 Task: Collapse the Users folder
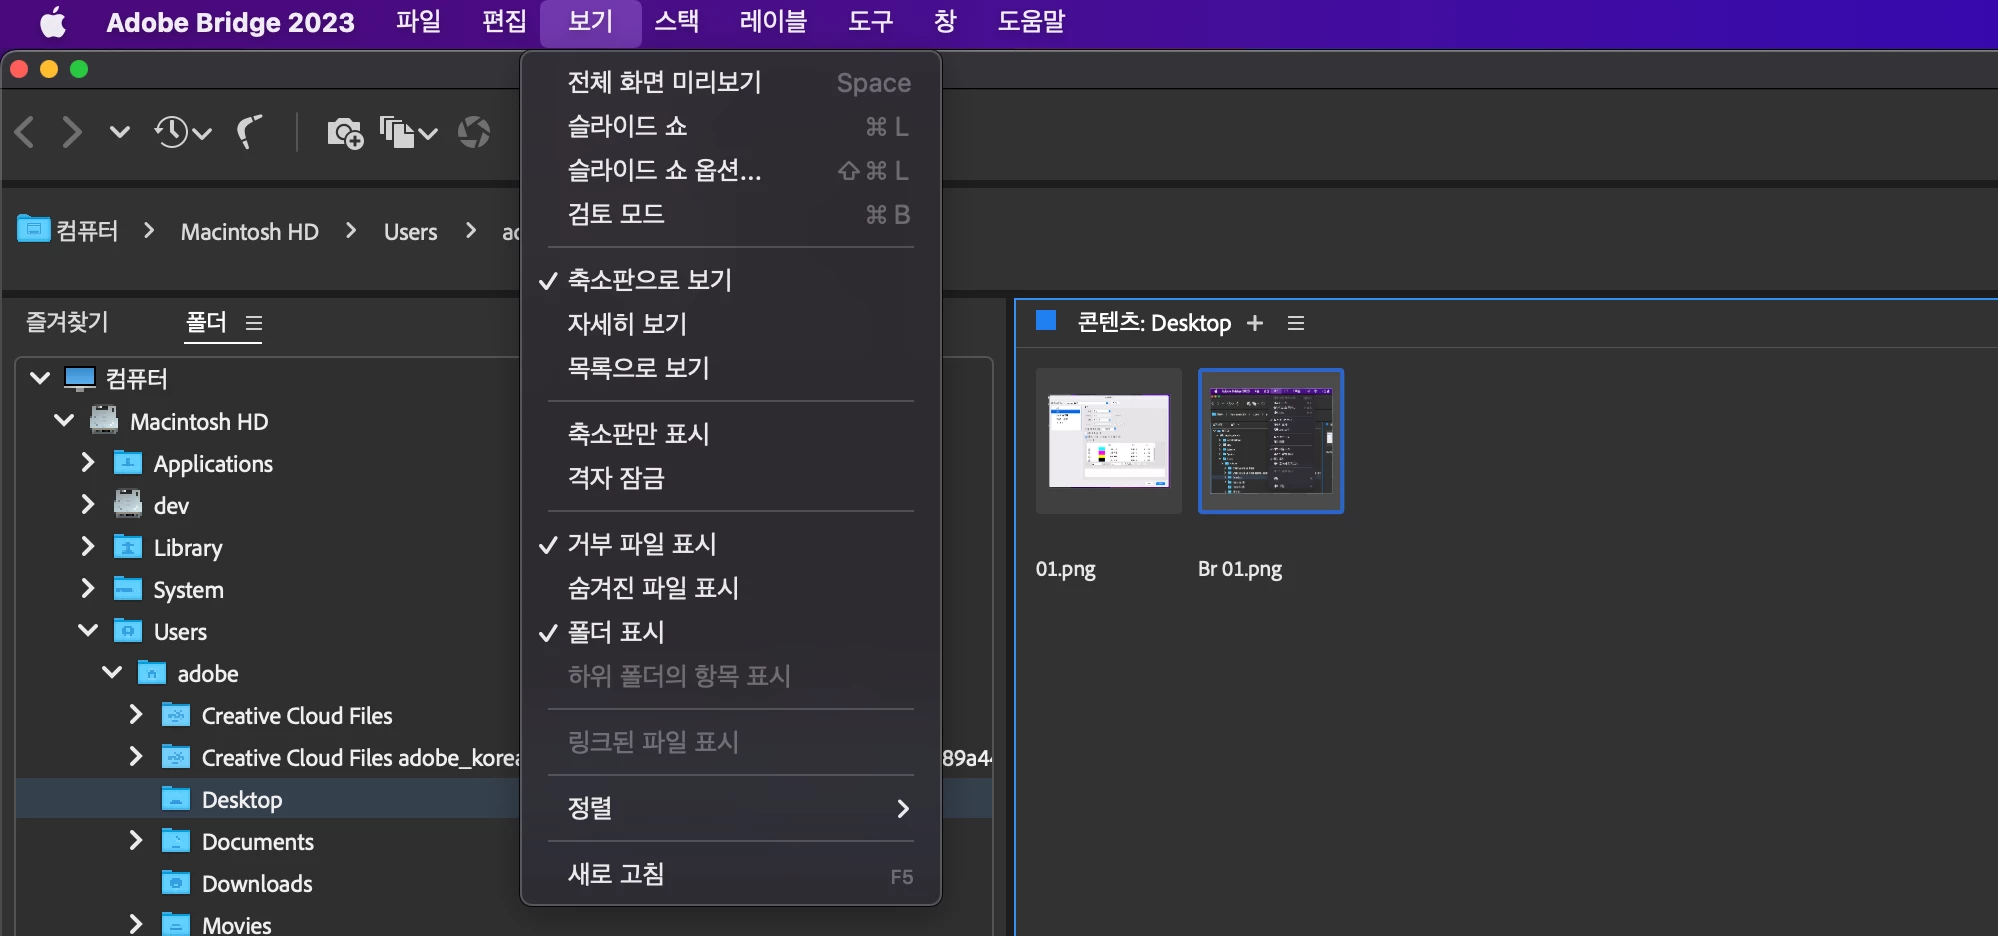88,630
